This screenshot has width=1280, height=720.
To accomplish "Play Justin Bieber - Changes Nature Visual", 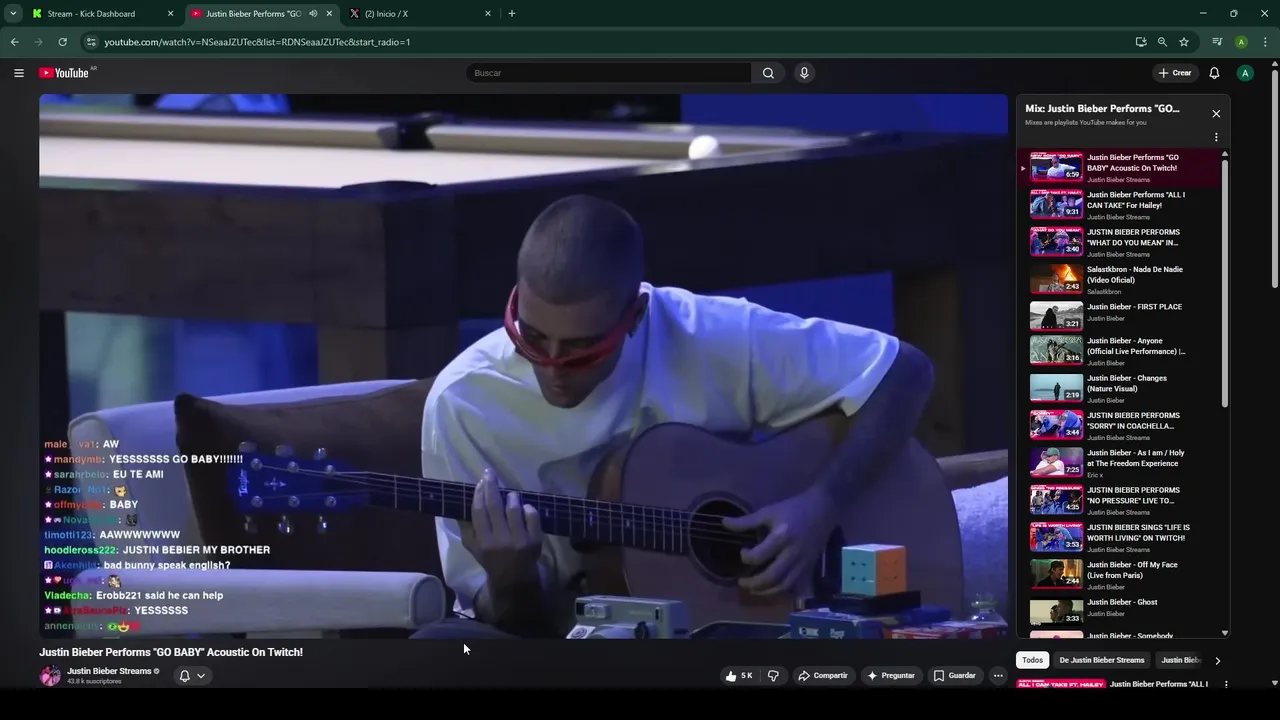I will point(1120,388).
